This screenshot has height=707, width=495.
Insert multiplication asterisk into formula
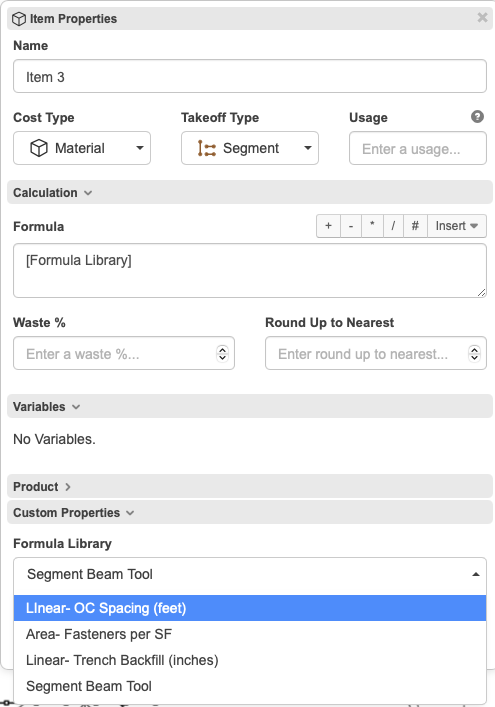coord(372,226)
